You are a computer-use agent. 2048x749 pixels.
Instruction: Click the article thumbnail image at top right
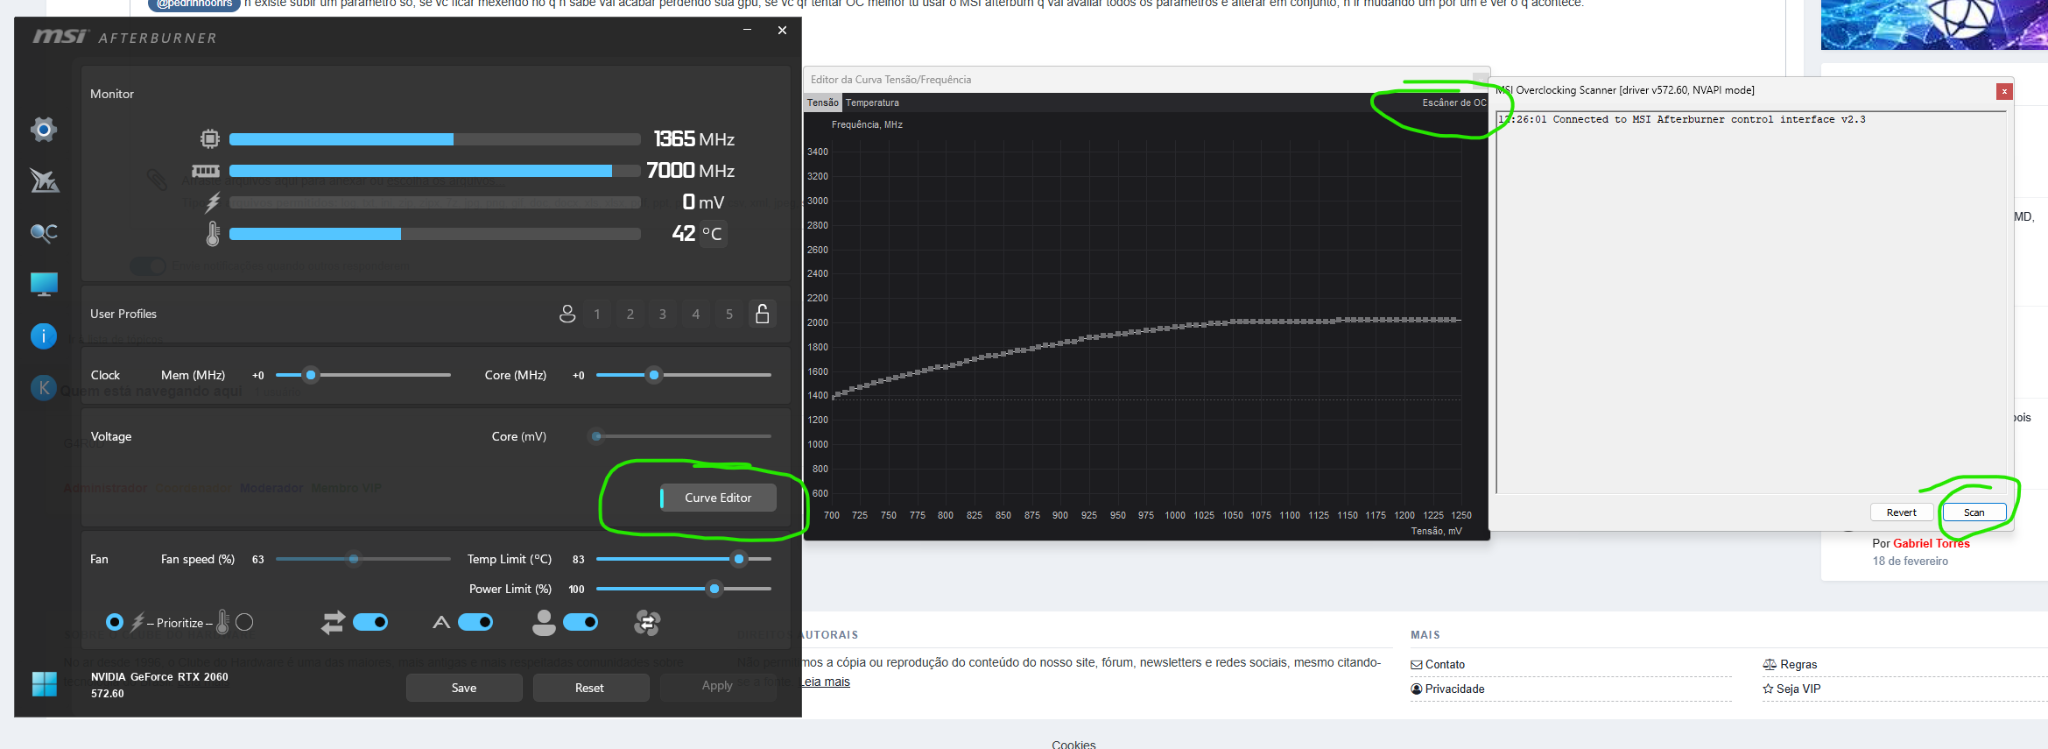tap(1934, 24)
